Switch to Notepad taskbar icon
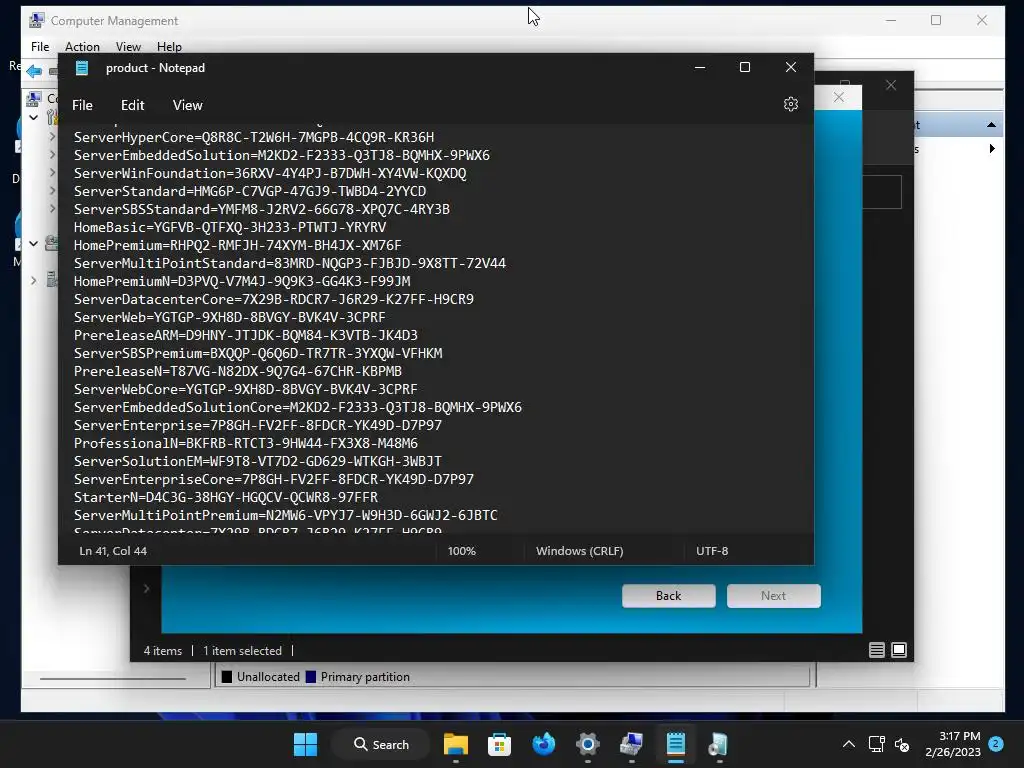 pos(676,744)
